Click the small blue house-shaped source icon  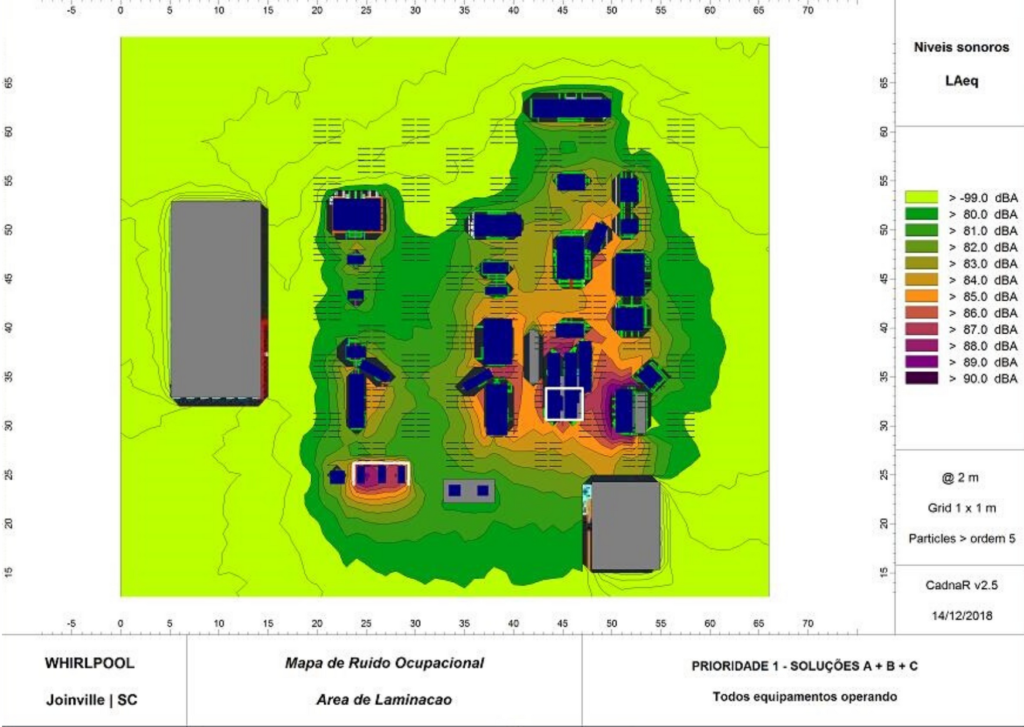[x=337, y=475]
